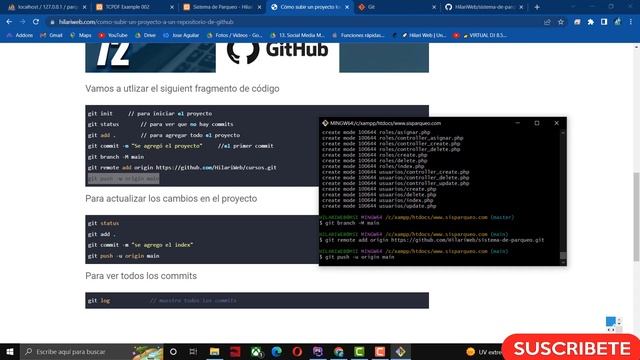Click the highlighted 'git push -u origin main' line
Screen dimensions: 640x360
123,178
